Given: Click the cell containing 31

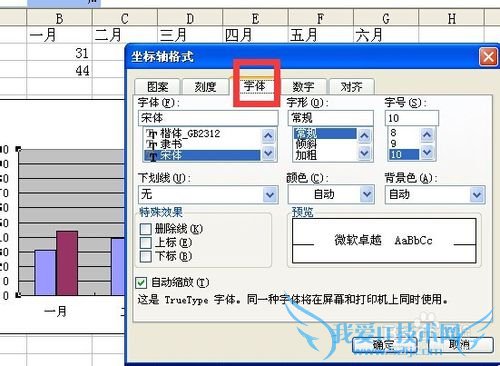Looking at the screenshot, I should (x=59, y=53).
